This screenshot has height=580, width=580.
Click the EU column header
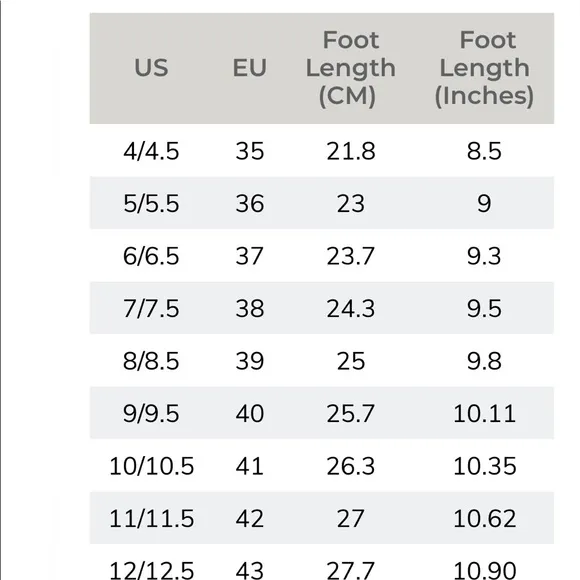249,68
